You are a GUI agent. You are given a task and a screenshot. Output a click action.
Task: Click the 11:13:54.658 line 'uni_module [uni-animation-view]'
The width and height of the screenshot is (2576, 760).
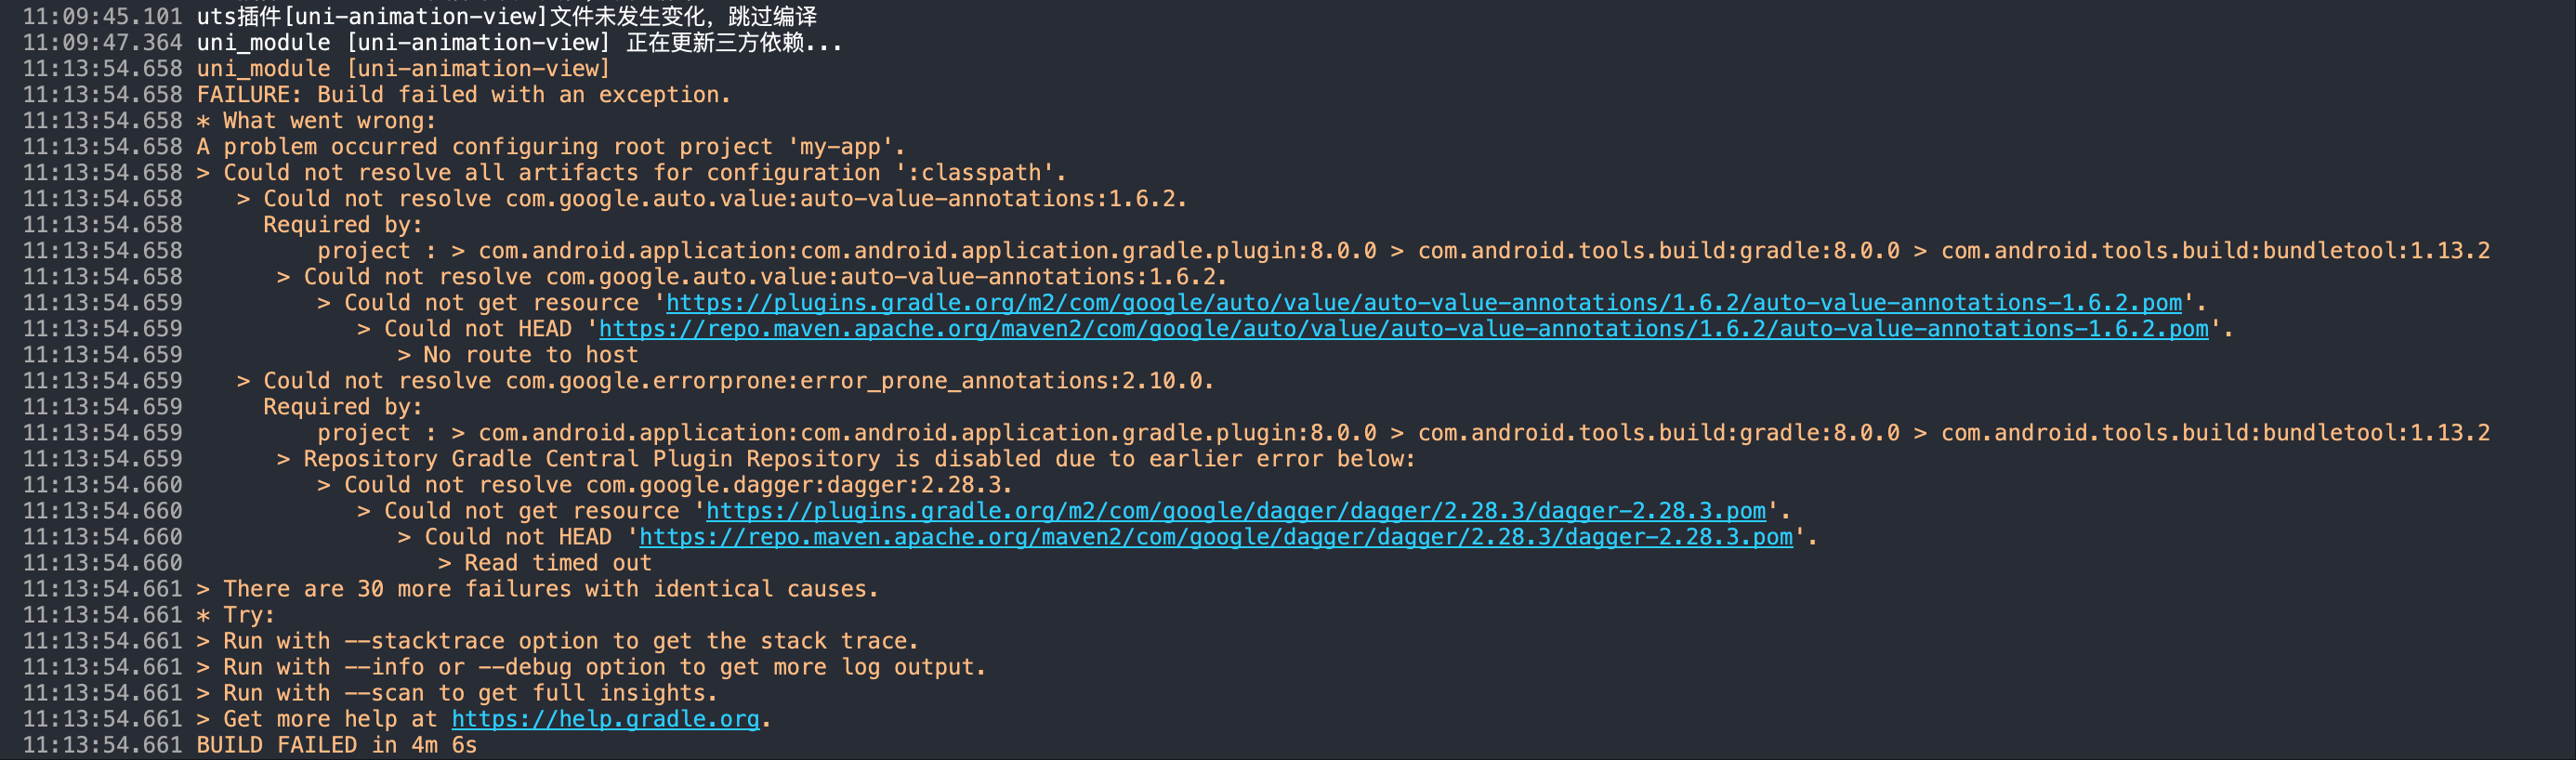coord(403,69)
